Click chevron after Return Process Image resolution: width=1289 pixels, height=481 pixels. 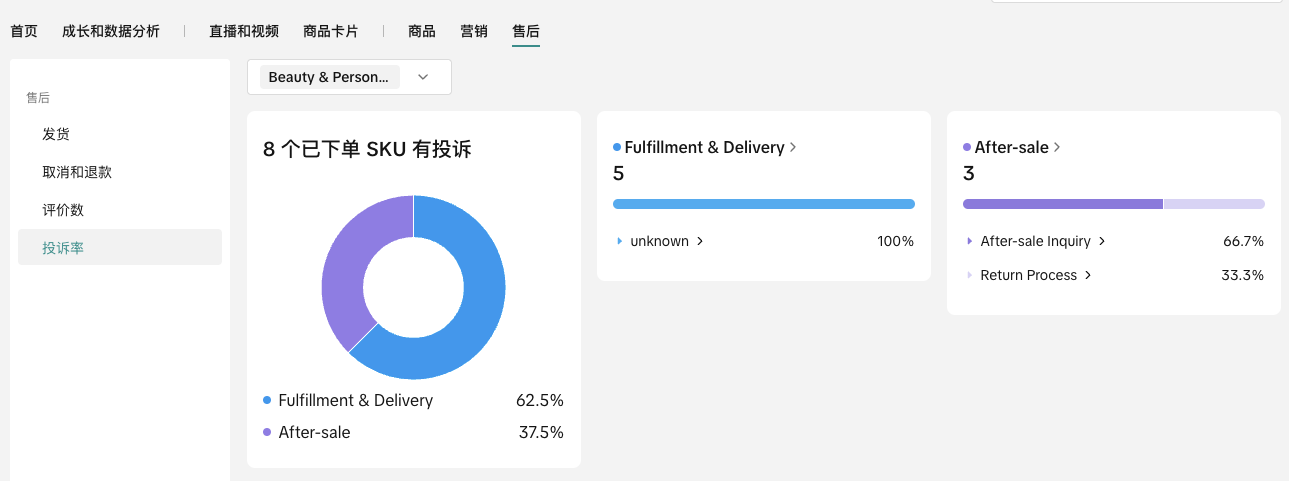pyautogui.click(x=1088, y=275)
